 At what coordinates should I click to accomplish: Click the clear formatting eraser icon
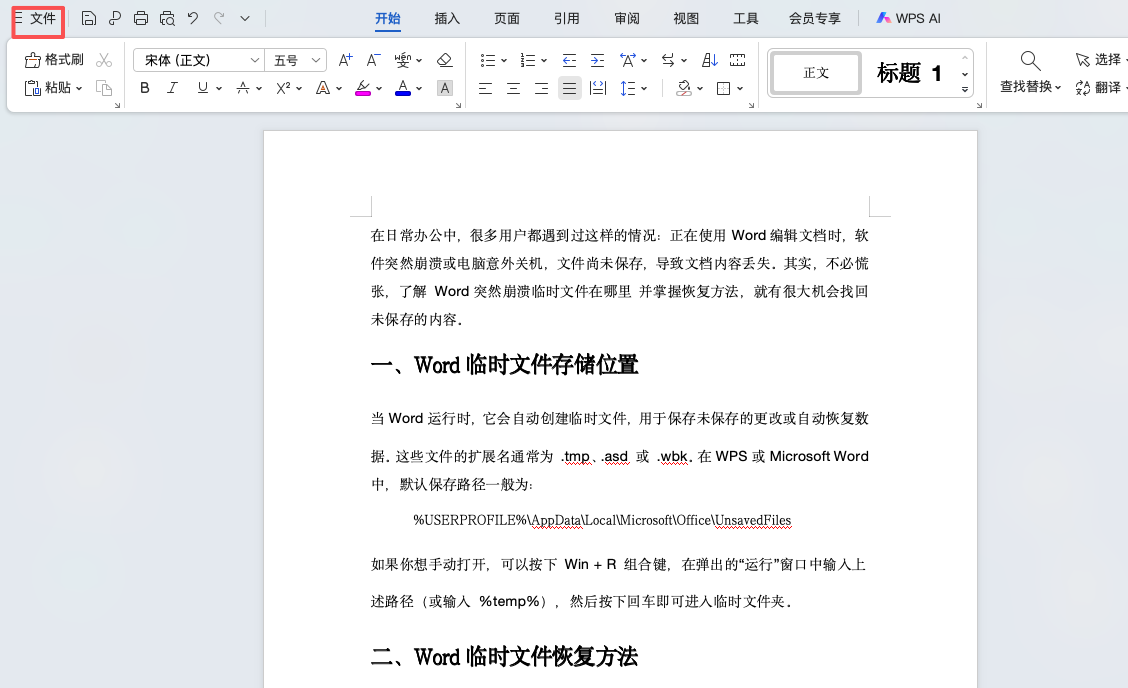coord(445,60)
